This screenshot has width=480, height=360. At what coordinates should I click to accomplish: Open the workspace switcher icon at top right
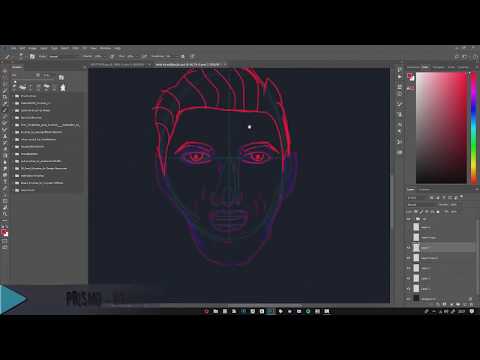[465, 57]
